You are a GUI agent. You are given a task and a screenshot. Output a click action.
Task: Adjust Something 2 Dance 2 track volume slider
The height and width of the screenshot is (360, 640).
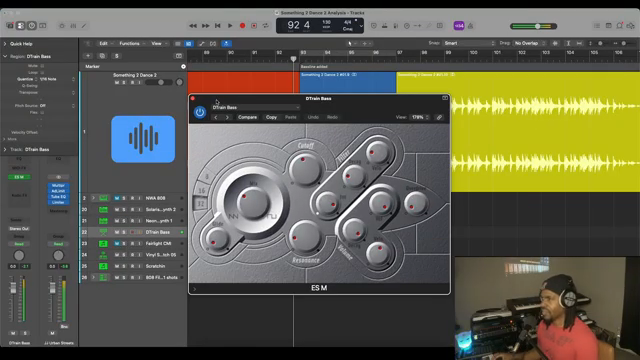coord(158,82)
